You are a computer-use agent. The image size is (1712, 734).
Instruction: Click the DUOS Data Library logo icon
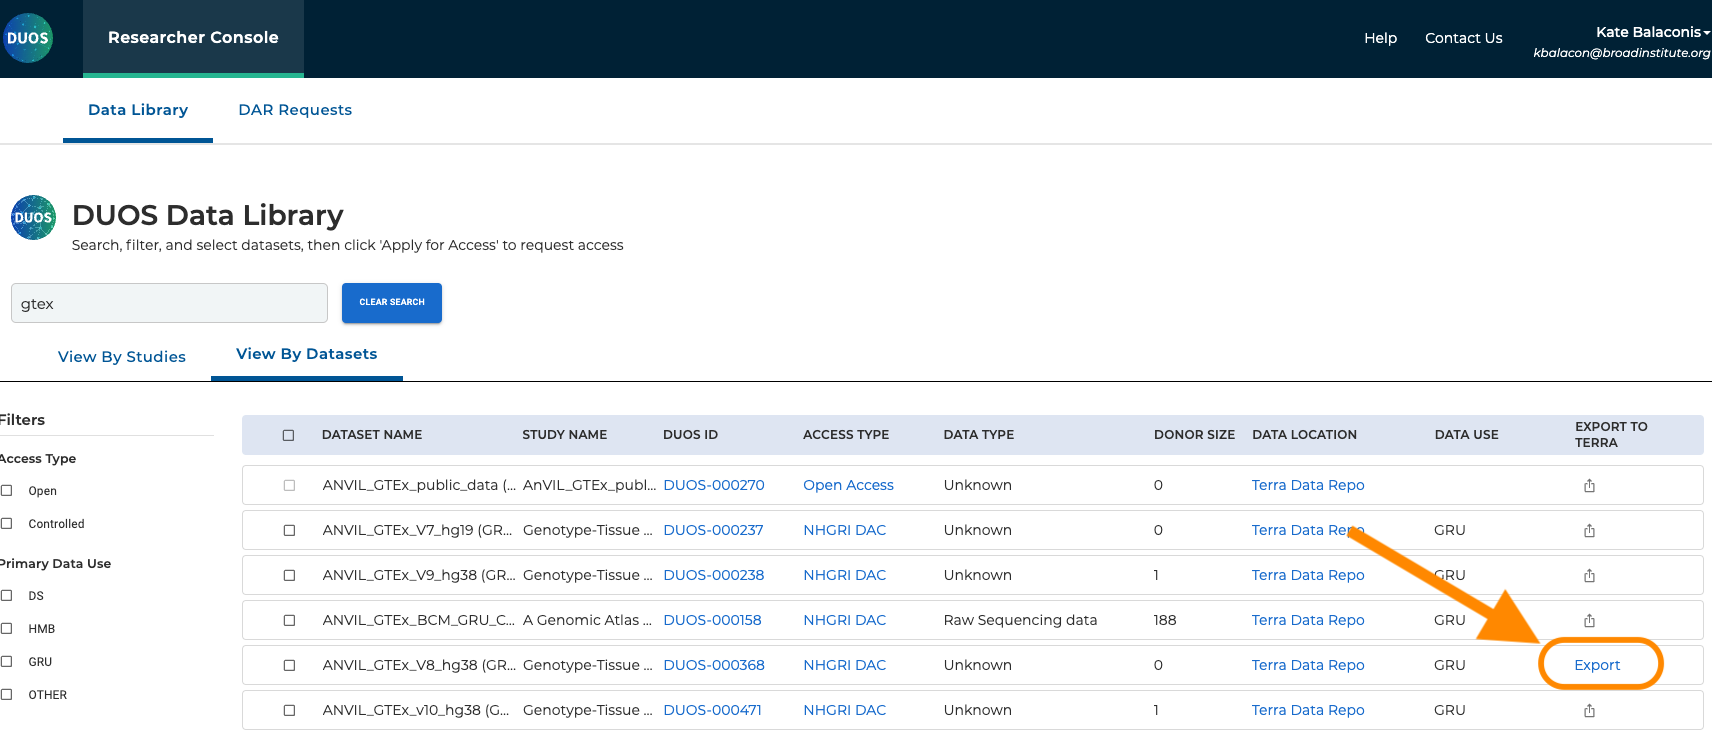33,217
